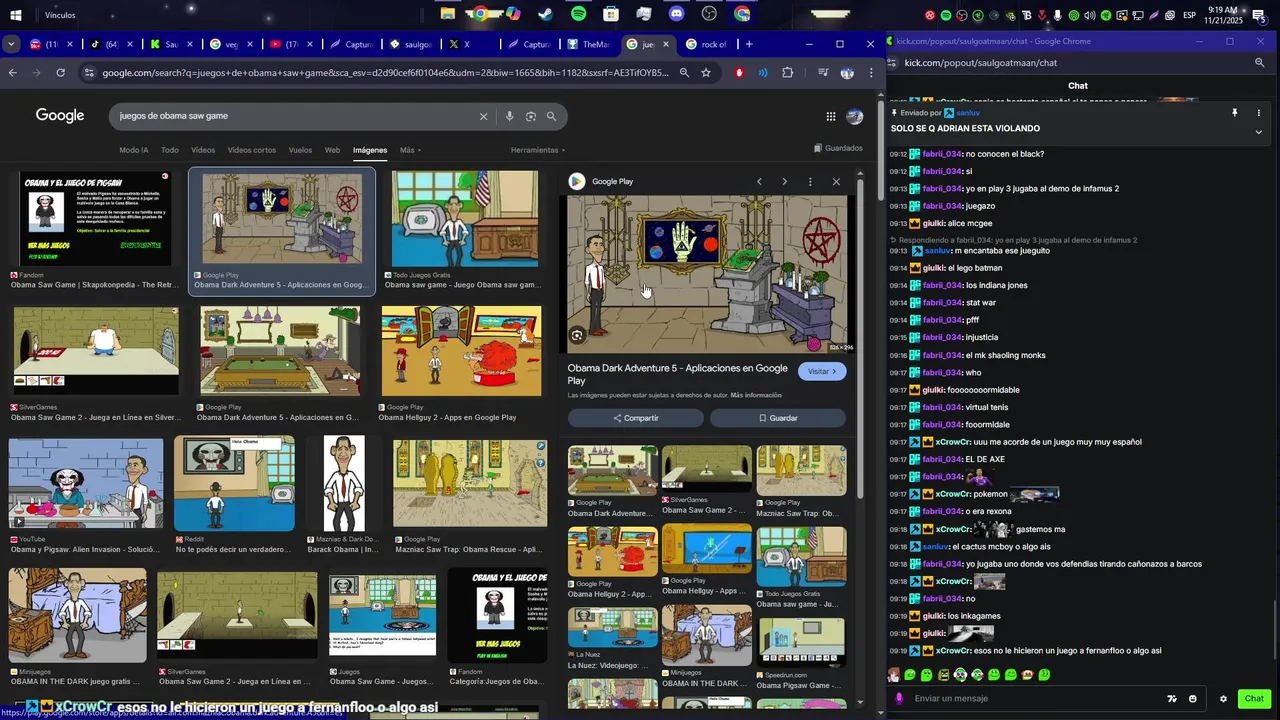Image resolution: width=1280 pixels, height=720 pixels.
Task: Open Guardados saved items link
Action: click(x=838, y=148)
